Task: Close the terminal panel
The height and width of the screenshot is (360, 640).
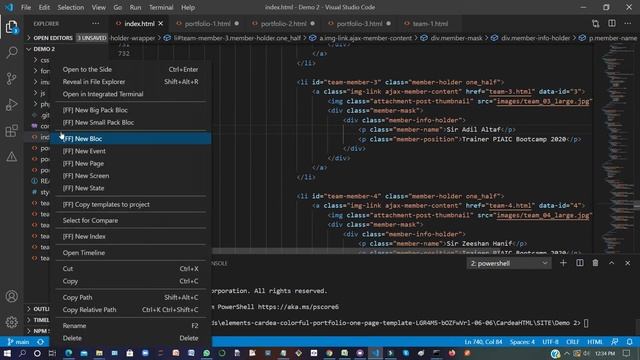Action: pos(628,263)
